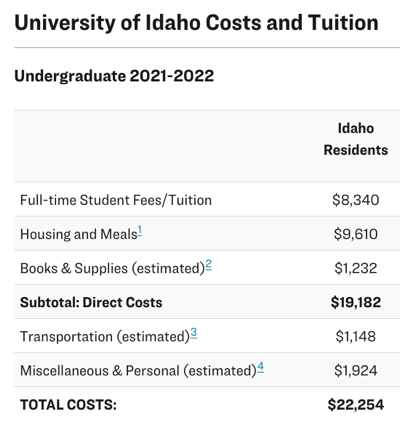This screenshot has height=425, width=400.
Task: Open footnote 3 link after Transportation (estimated)
Action: (x=194, y=333)
